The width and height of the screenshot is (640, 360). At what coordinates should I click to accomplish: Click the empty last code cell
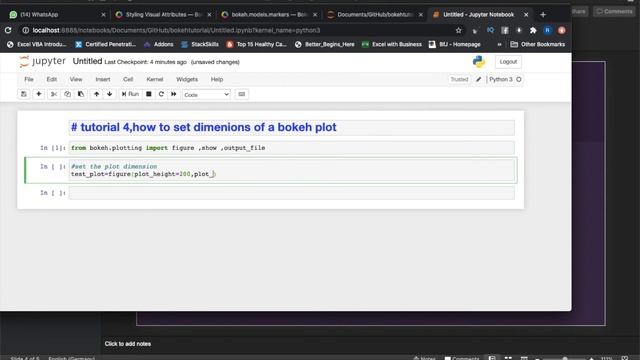pyautogui.click(x=292, y=193)
